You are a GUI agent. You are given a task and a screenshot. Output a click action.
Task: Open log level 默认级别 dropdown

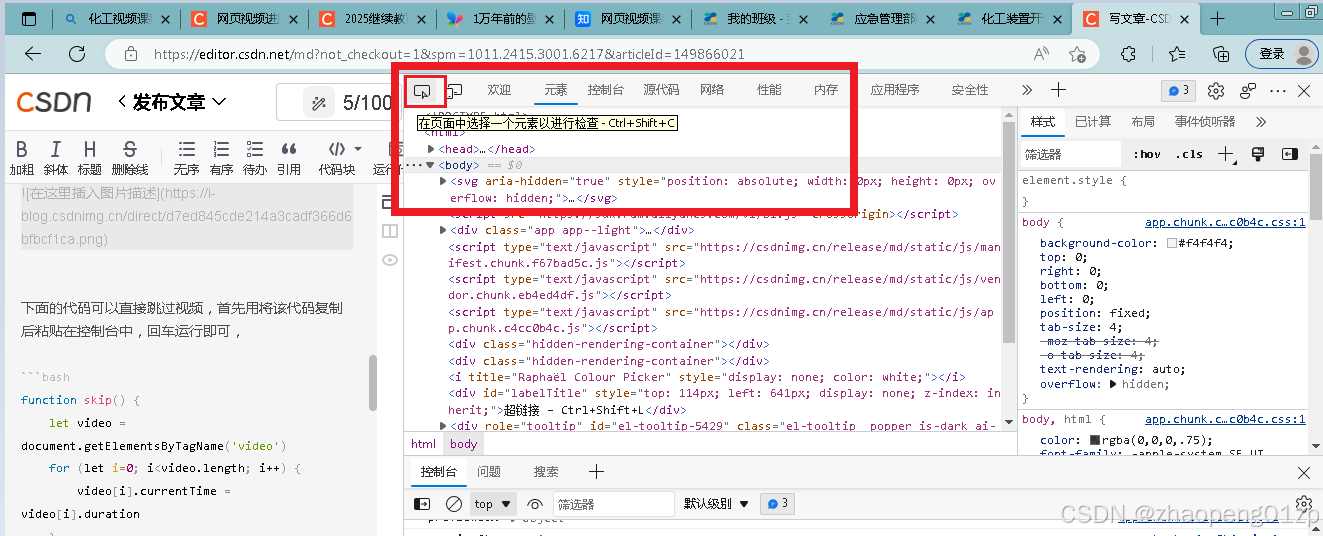716,504
